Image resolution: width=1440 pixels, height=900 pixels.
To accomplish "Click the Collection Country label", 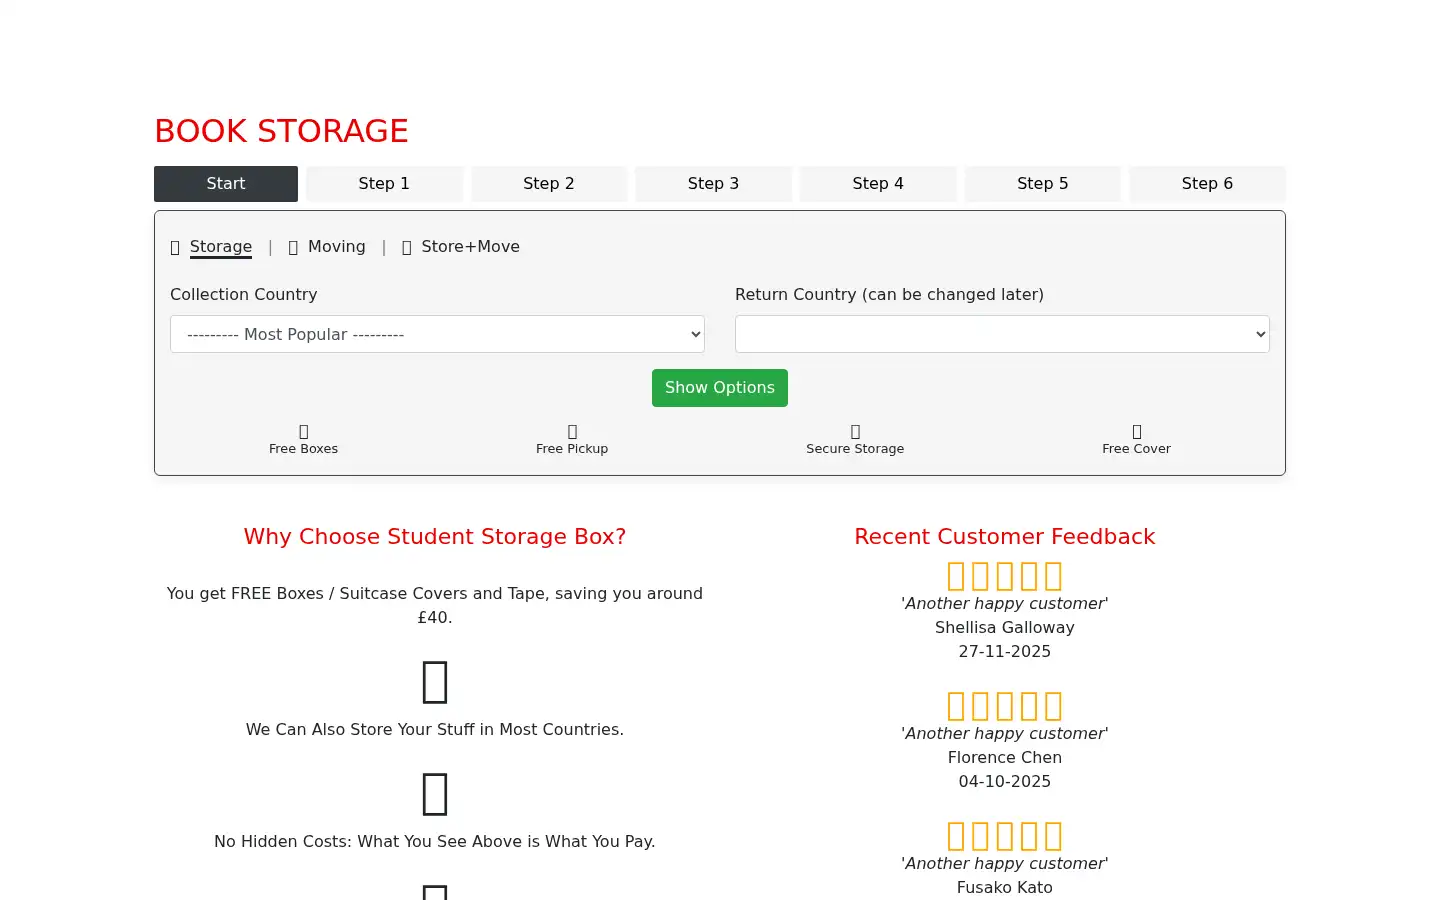I will pyautogui.click(x=244, y=295).
